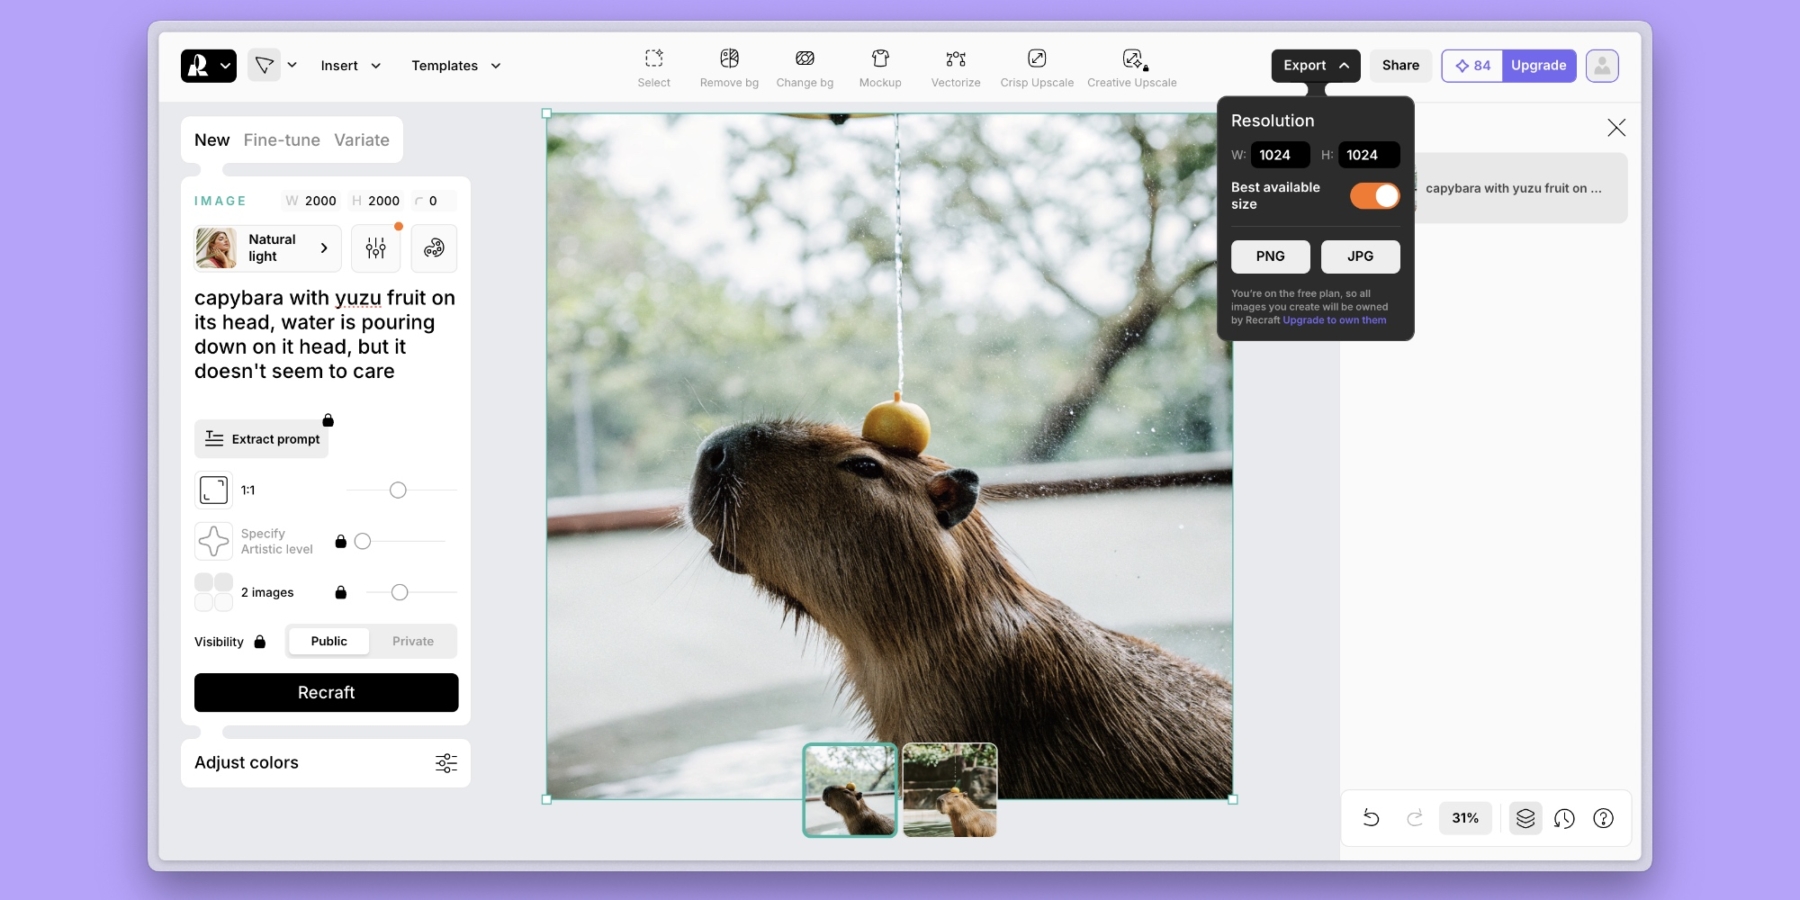Open the Mockup tool
The width and height of the screenshot is (1800, 900).
coord(880,59)
